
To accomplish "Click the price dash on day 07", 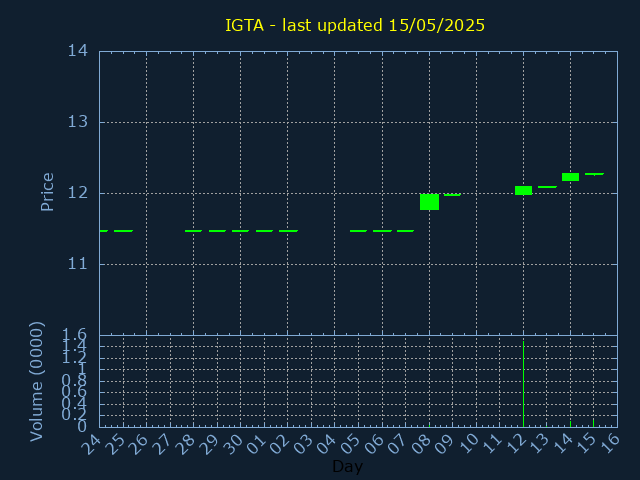I will click(x=405, y=231).
